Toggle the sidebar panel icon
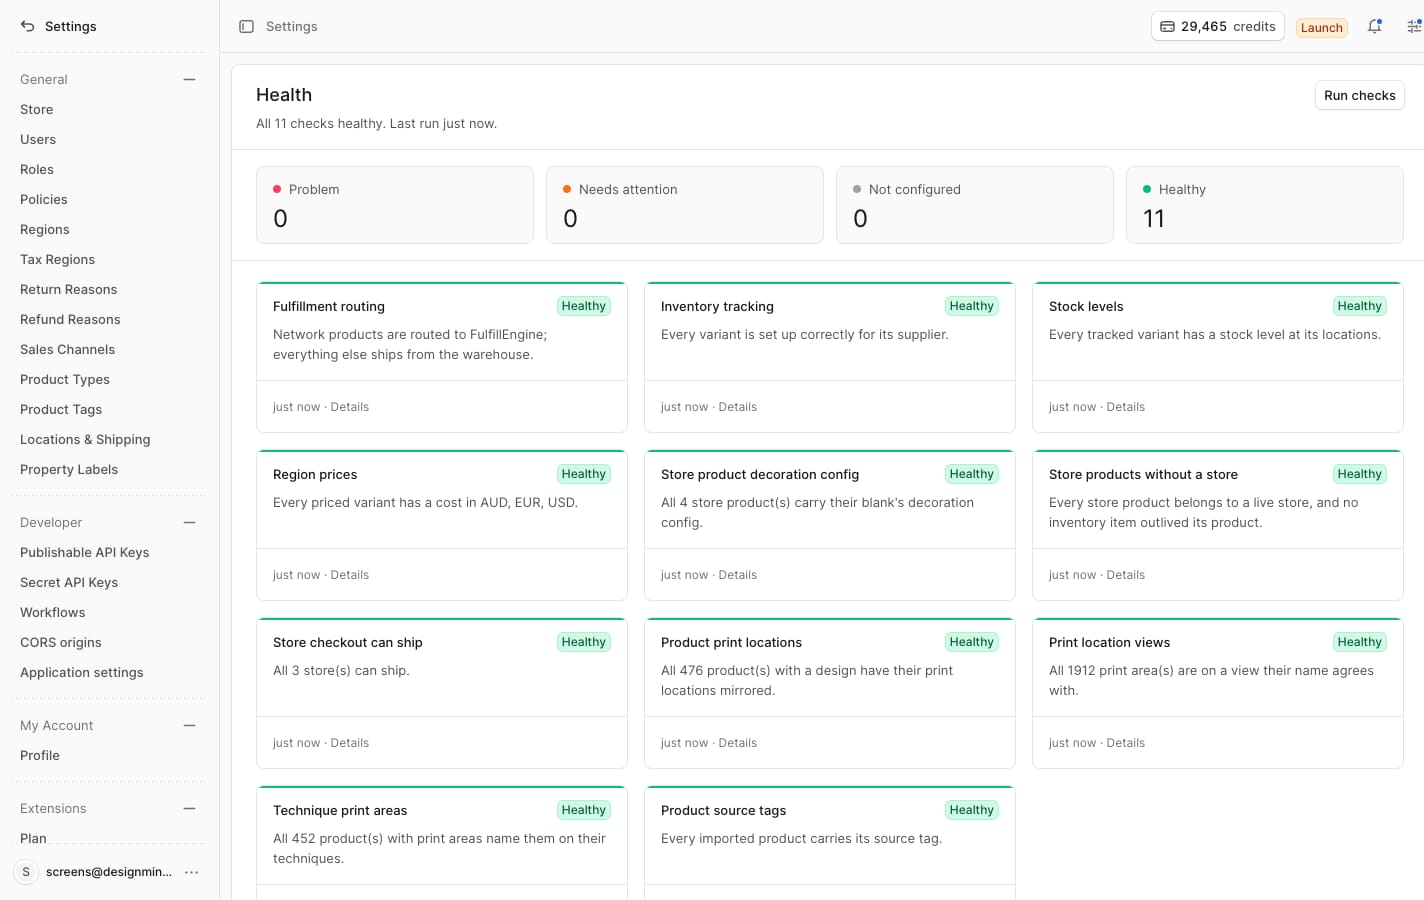 [246, 27]
